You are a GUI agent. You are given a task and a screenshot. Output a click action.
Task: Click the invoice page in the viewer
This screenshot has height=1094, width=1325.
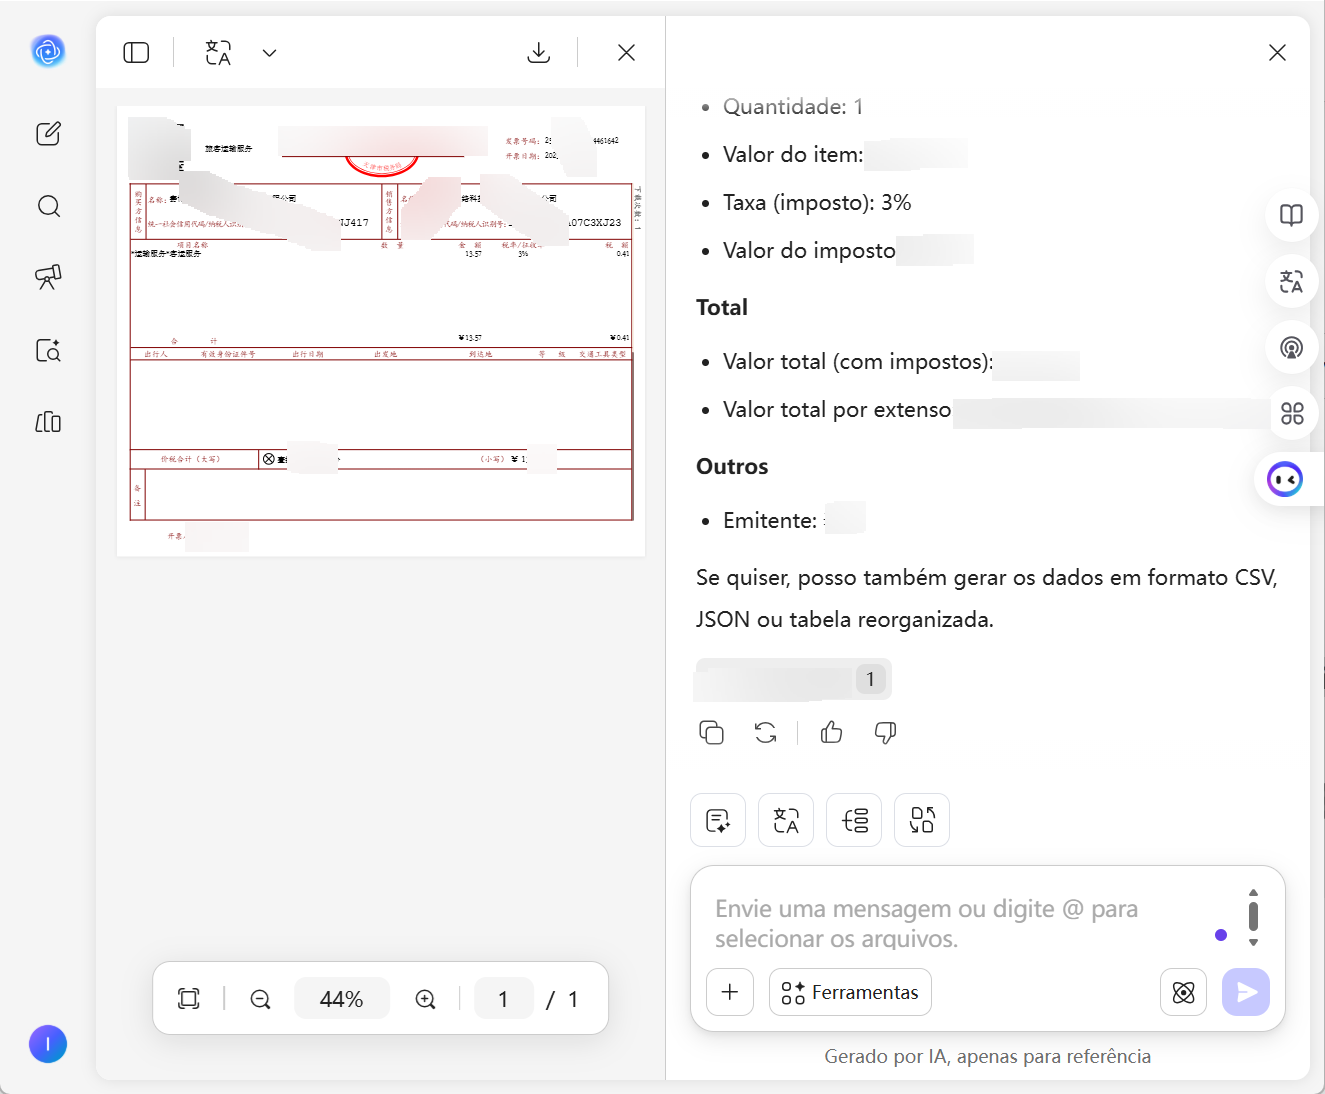[381, 331]
